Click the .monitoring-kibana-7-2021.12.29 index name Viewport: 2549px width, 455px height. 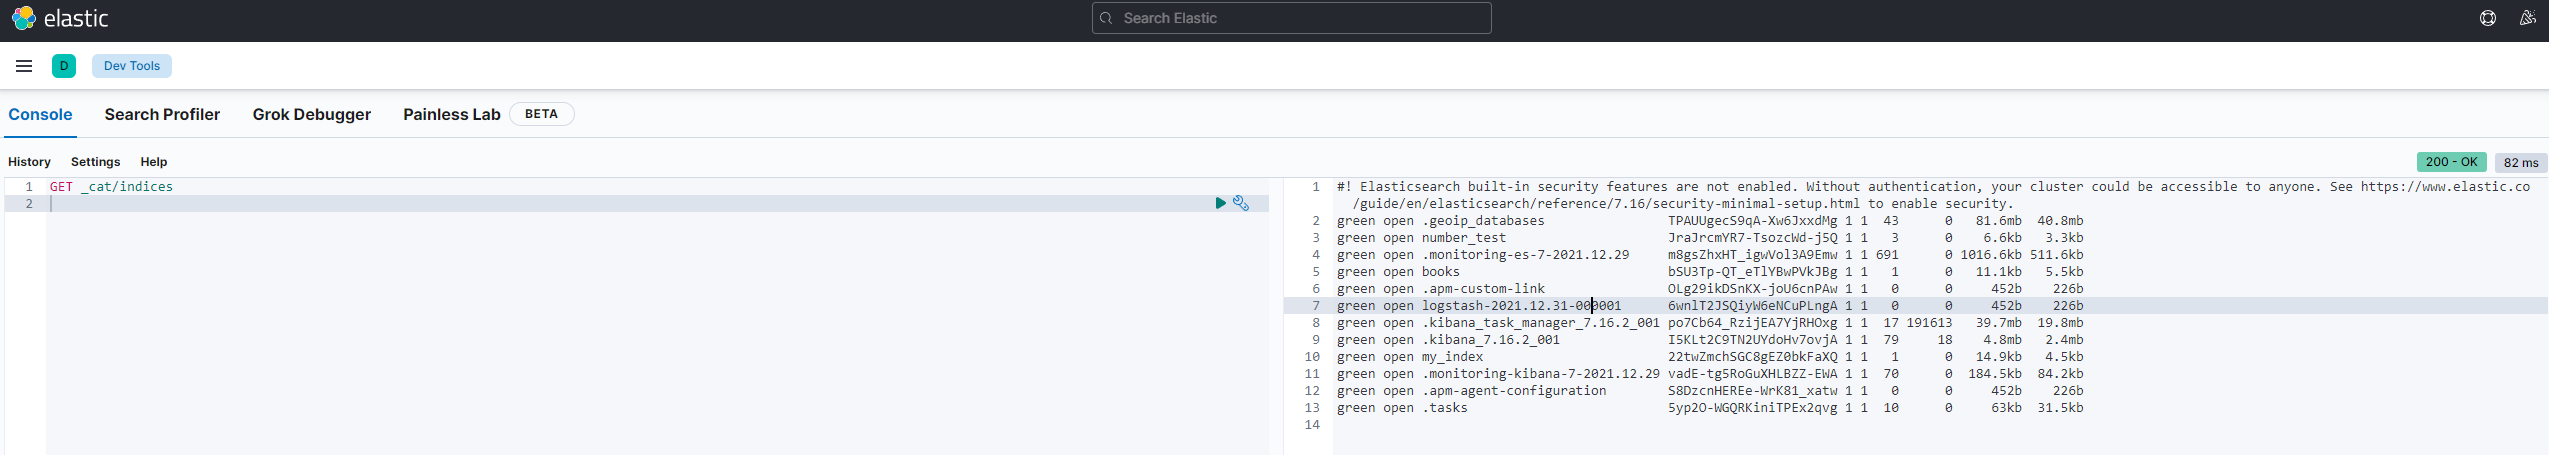click(x=1541, y=373)
